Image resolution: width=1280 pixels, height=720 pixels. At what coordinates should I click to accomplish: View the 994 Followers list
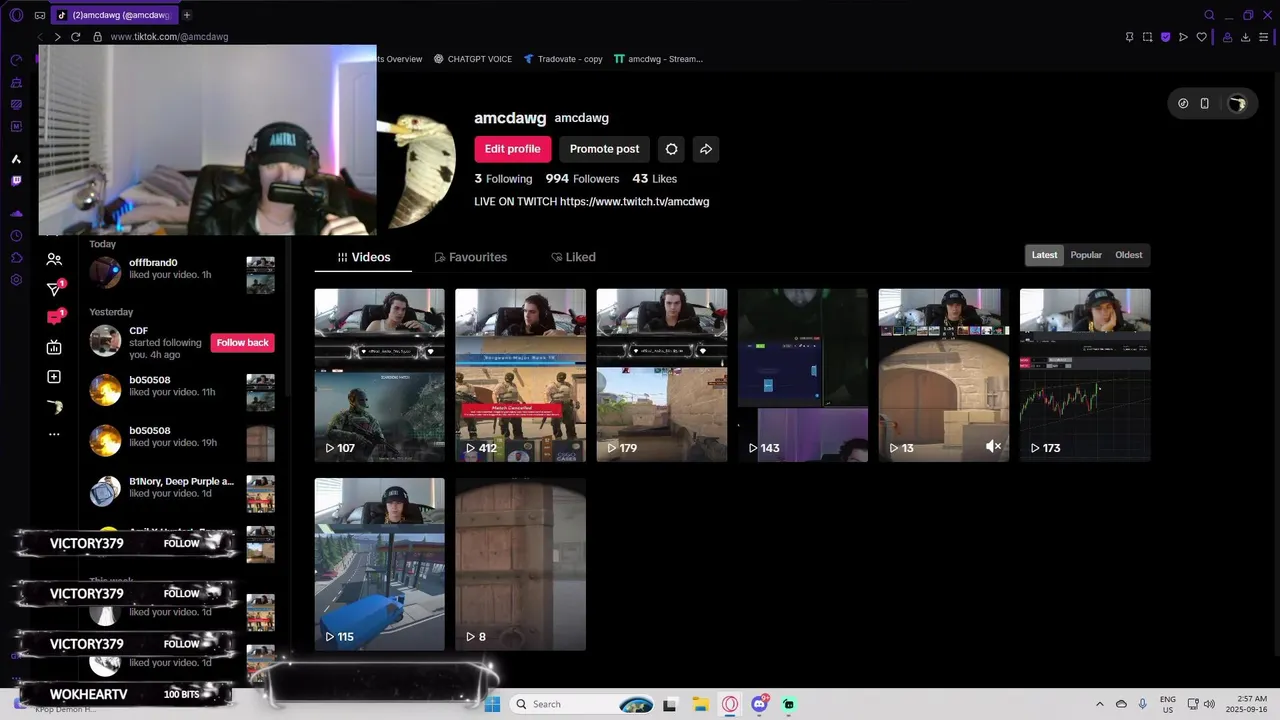coord(582,179)
